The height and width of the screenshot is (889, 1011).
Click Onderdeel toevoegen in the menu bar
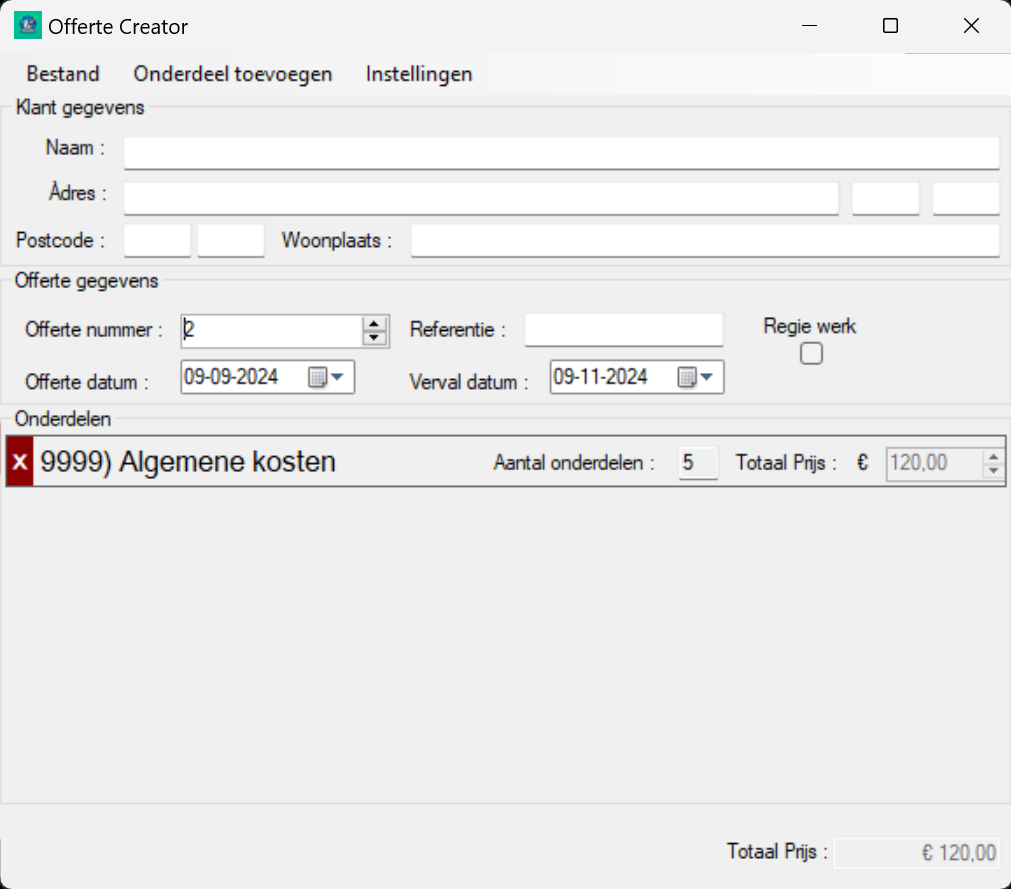pos(232,73)
